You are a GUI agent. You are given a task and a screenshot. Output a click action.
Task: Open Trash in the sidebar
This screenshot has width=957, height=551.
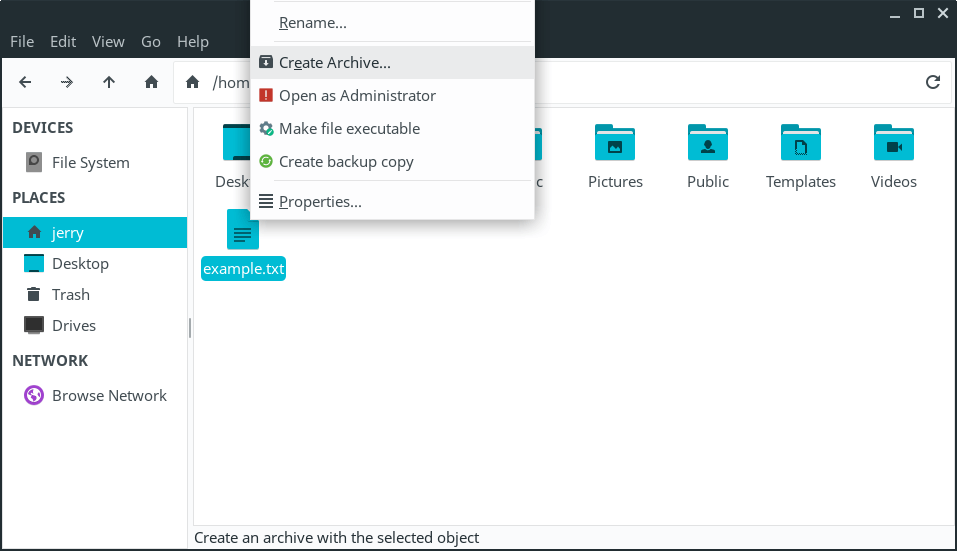(70, 295)
